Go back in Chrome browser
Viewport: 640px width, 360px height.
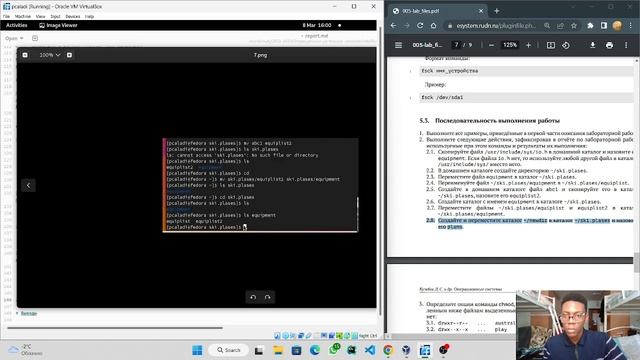point(393,25)
